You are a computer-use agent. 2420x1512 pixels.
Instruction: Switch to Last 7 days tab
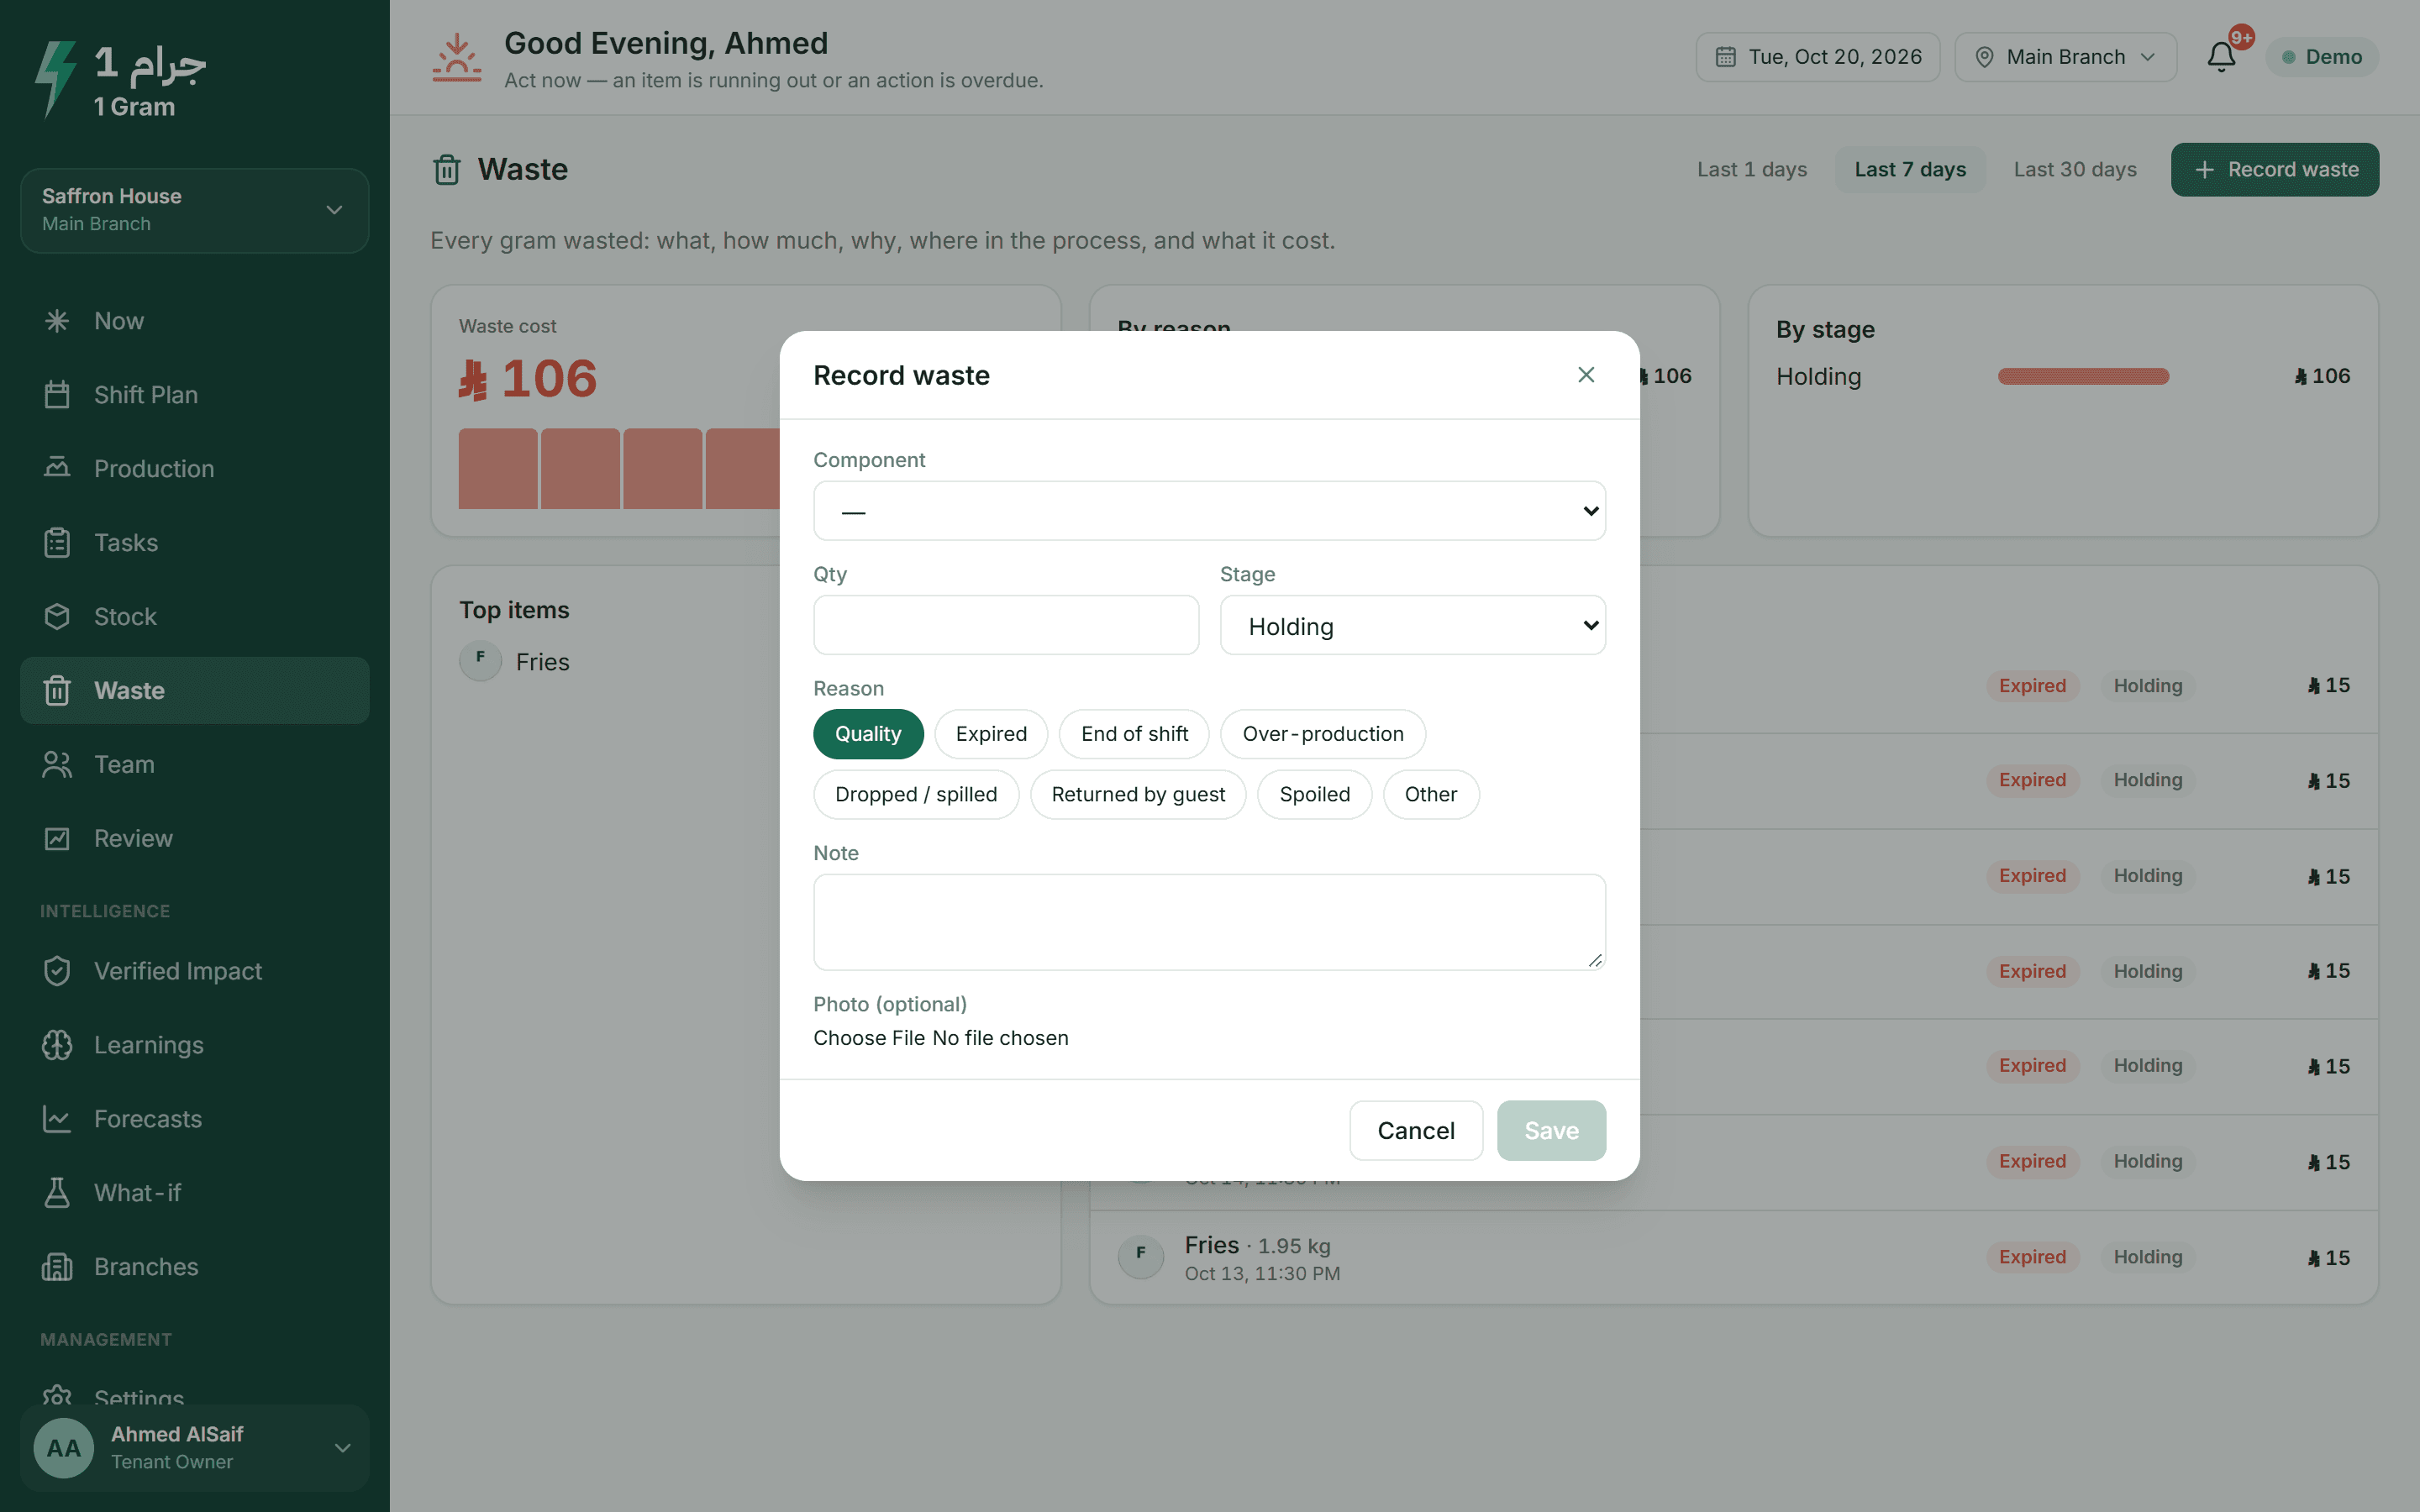coord(1909,170)
